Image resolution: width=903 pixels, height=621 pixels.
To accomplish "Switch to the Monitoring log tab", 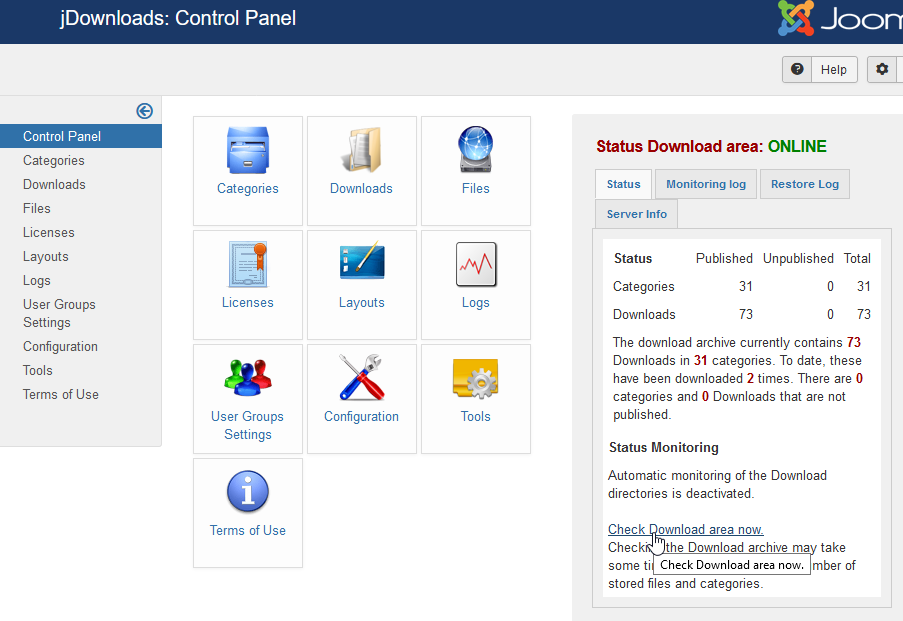I will pos(706,184).
